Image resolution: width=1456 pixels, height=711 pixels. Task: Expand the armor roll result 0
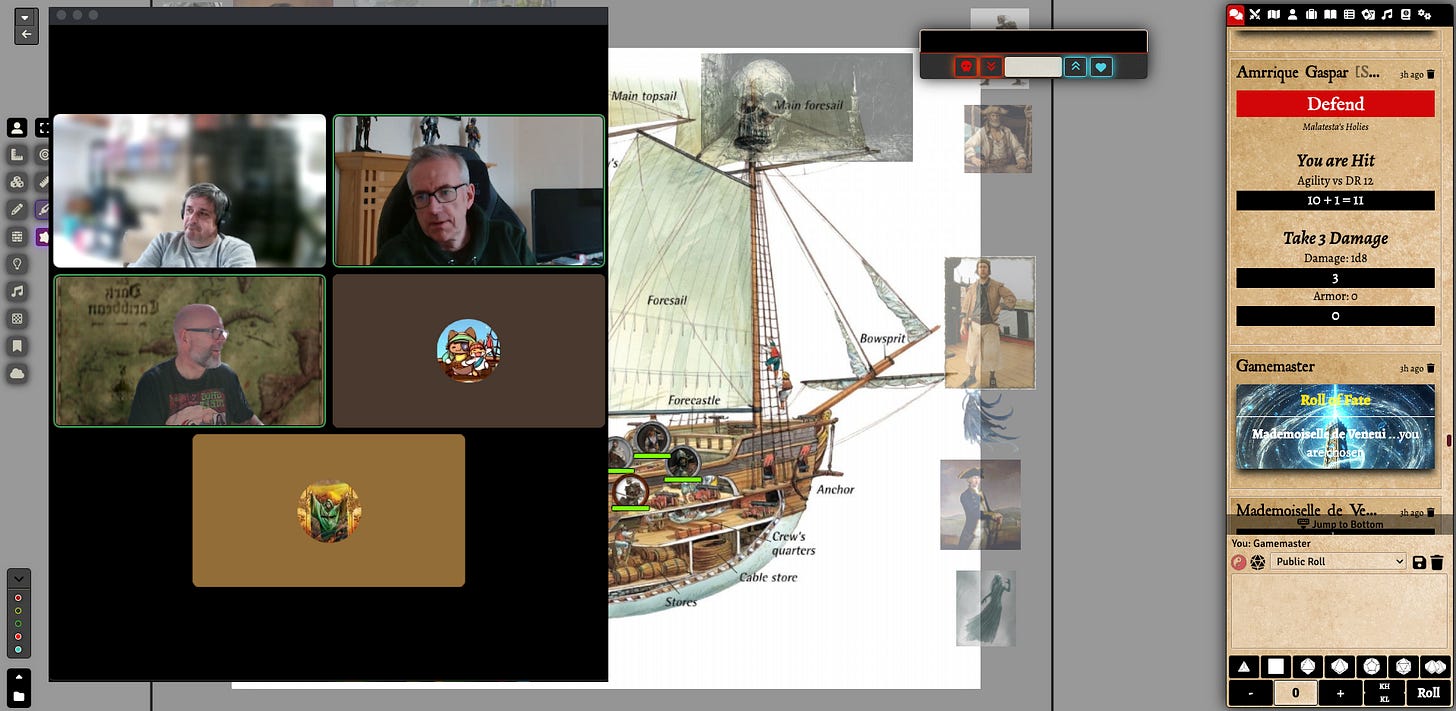coord(1335,316)
